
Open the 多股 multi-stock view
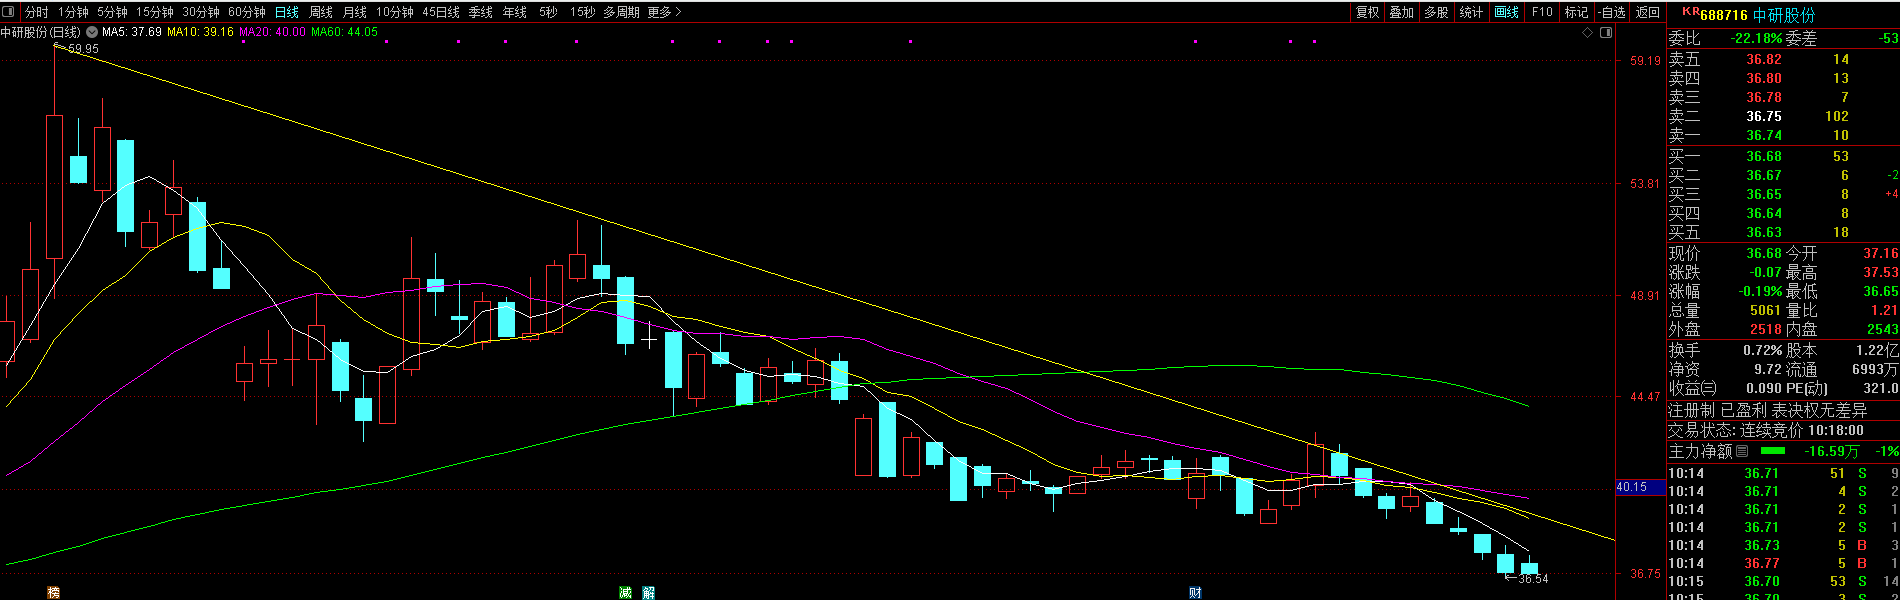pyautogui.click(x=1436, y=12)
